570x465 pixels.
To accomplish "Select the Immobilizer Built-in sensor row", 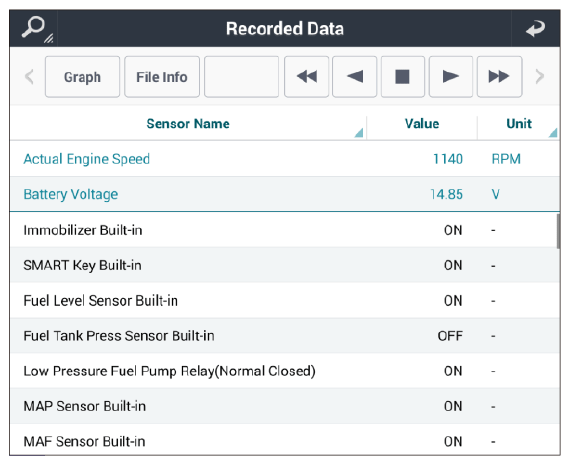I will point(285,230).
